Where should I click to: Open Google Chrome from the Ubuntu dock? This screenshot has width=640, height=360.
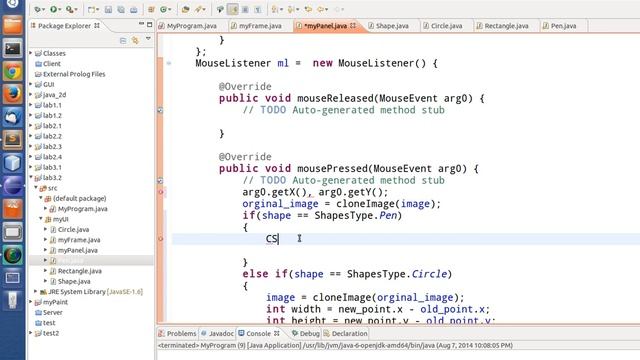click(13, 72)
